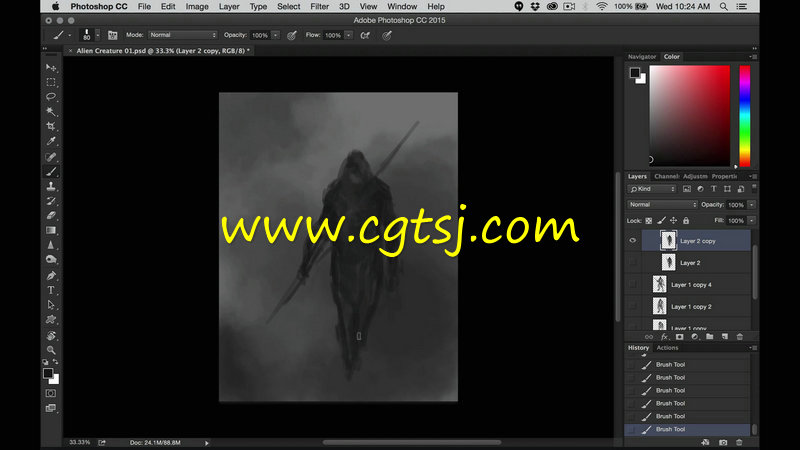
Task: Open the Filter menu
Action: (319, 7)
